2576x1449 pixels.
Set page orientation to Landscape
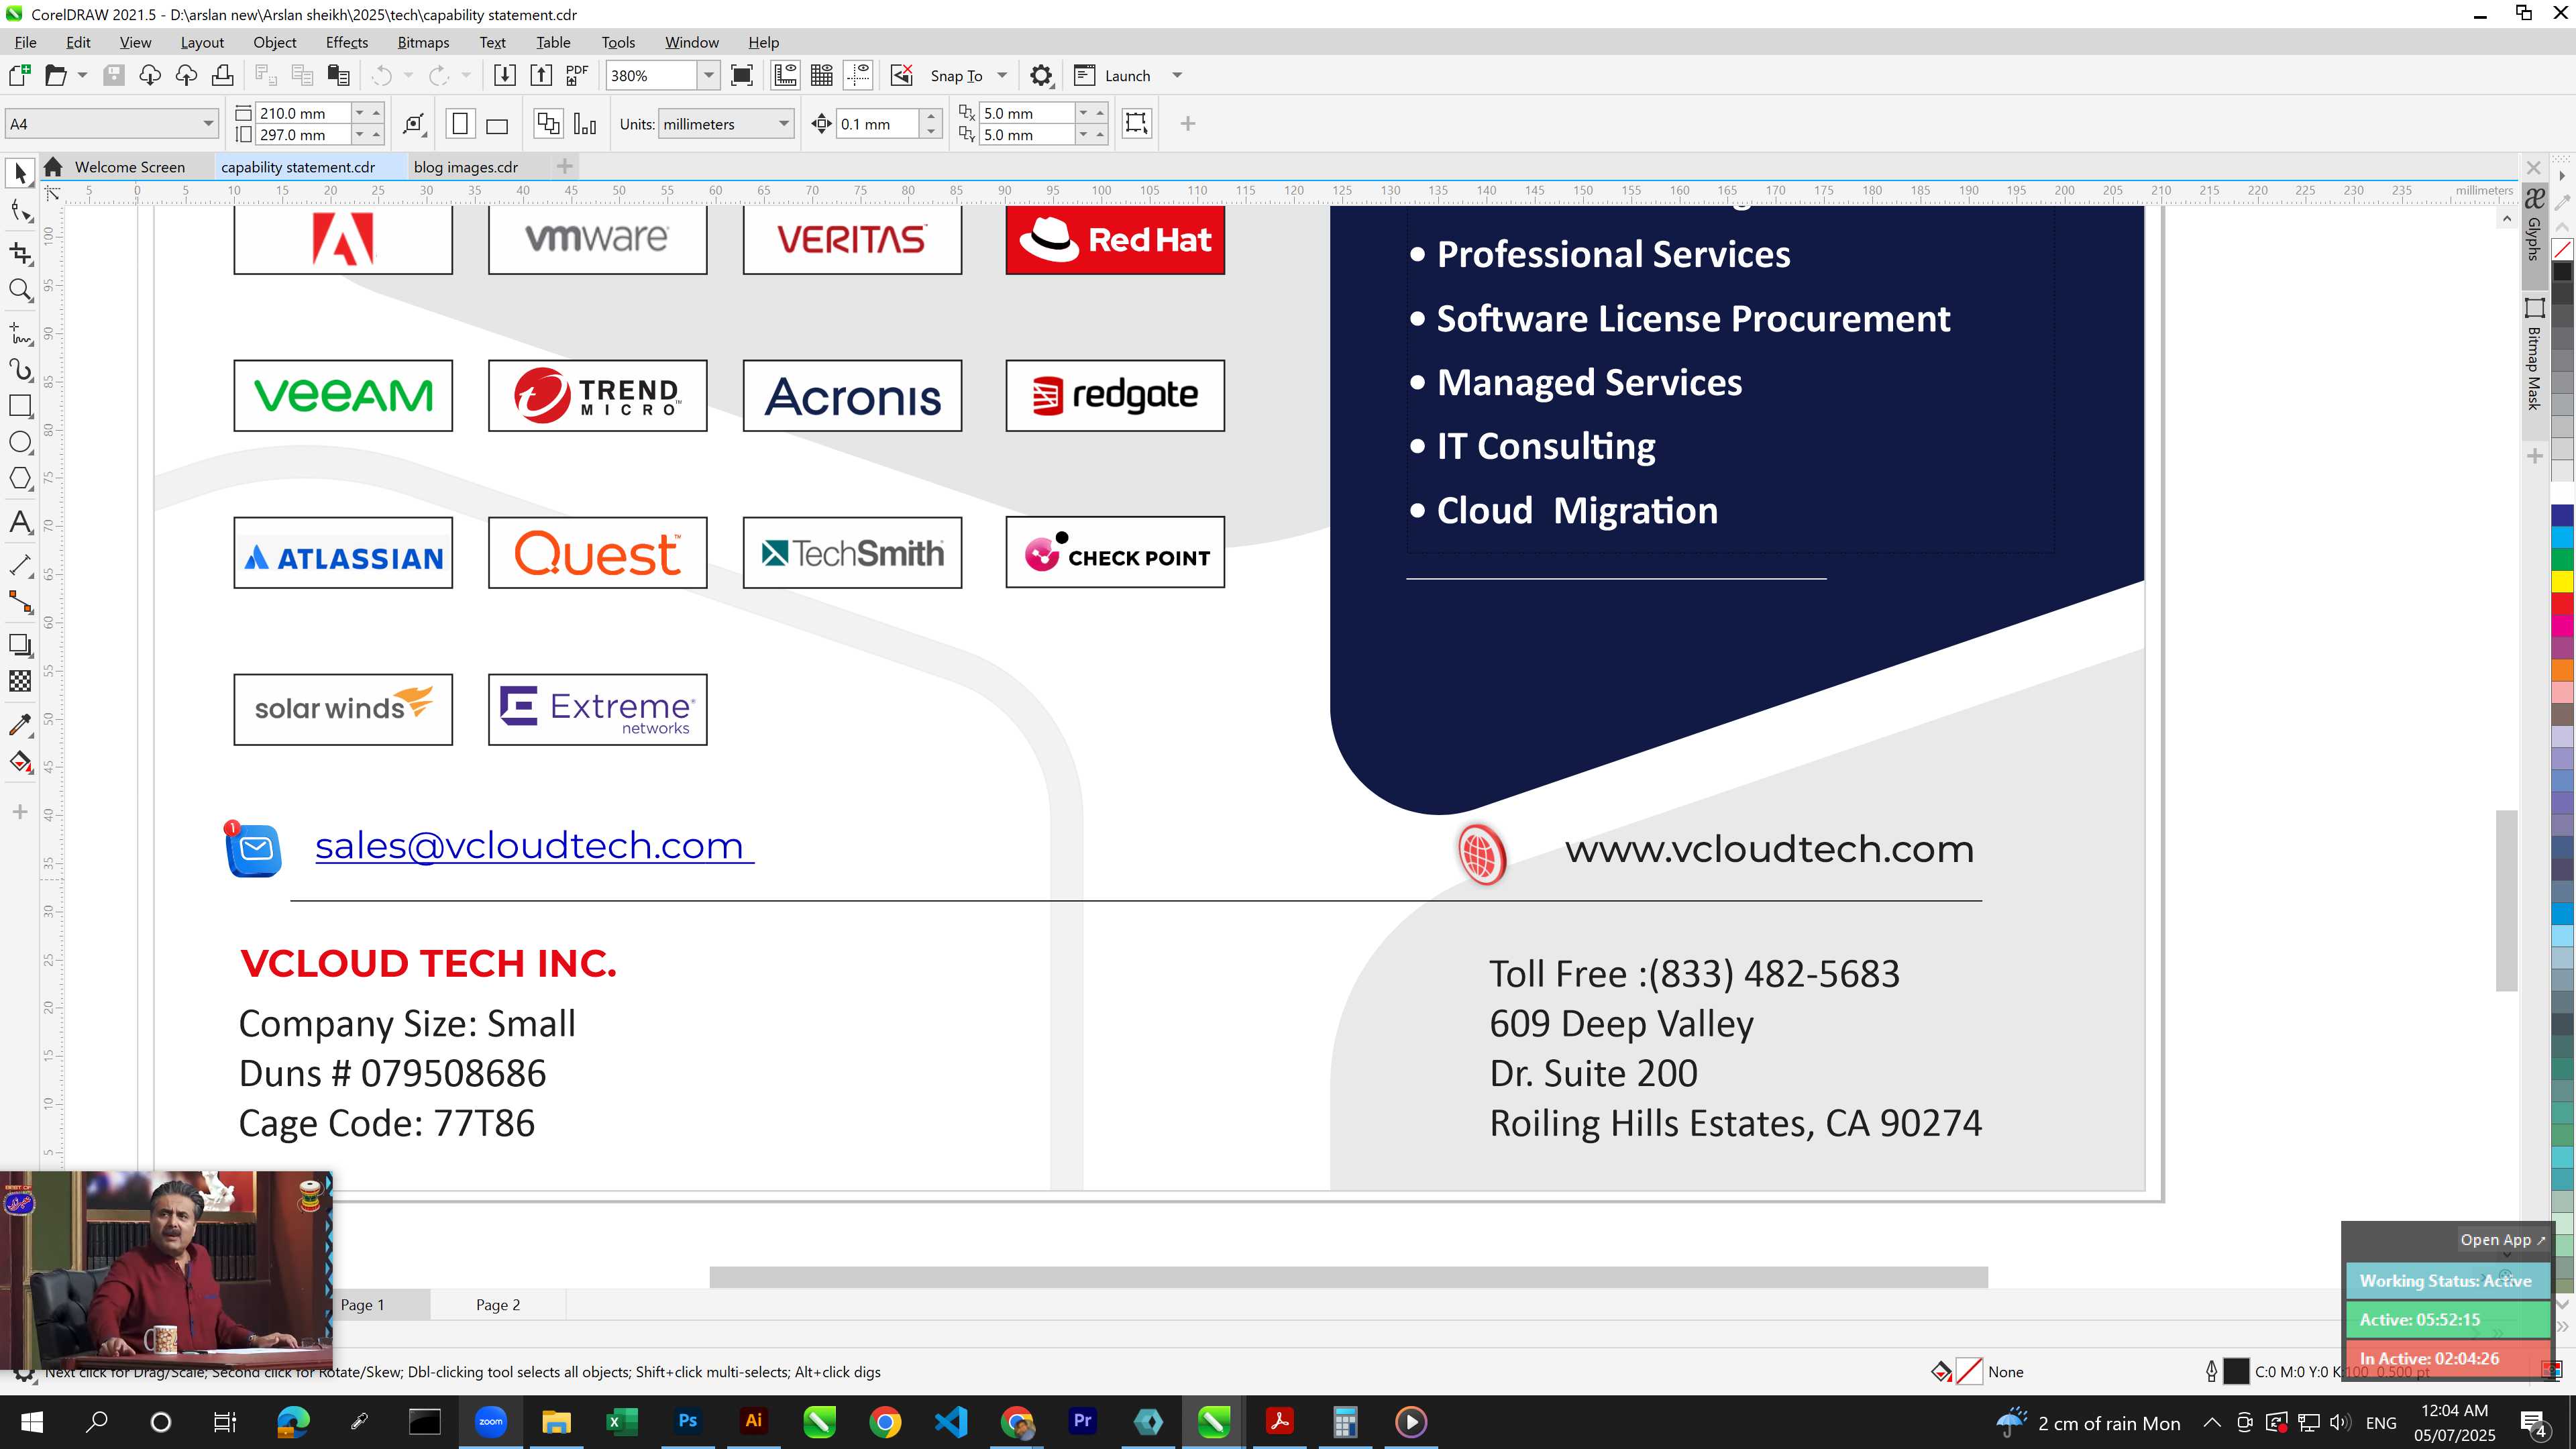(x=497, y=124)
